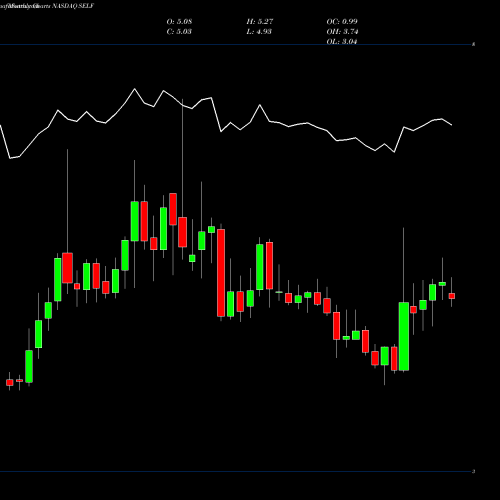The image size is (500, 500).
Task: Click the OL: 3.04 value
Action: 342,41
